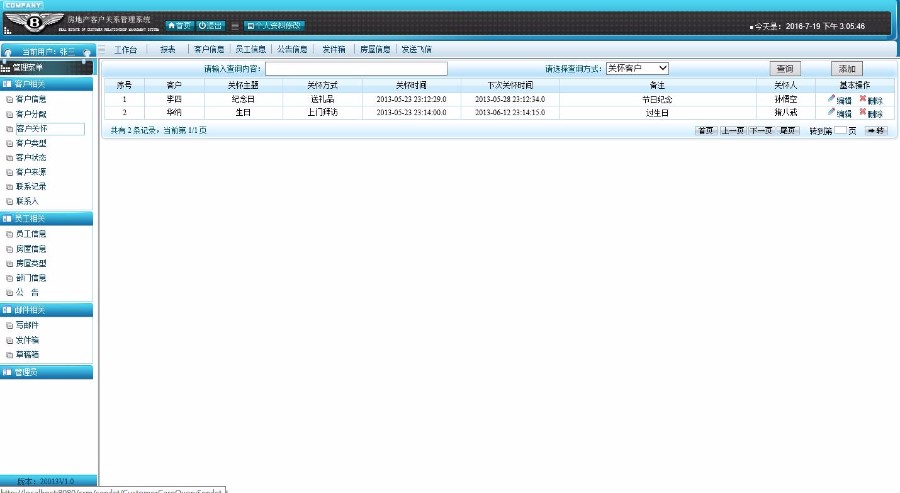
Task: Click the small icon beside 联系记录 in sidebar
Action: pos(9,187)
